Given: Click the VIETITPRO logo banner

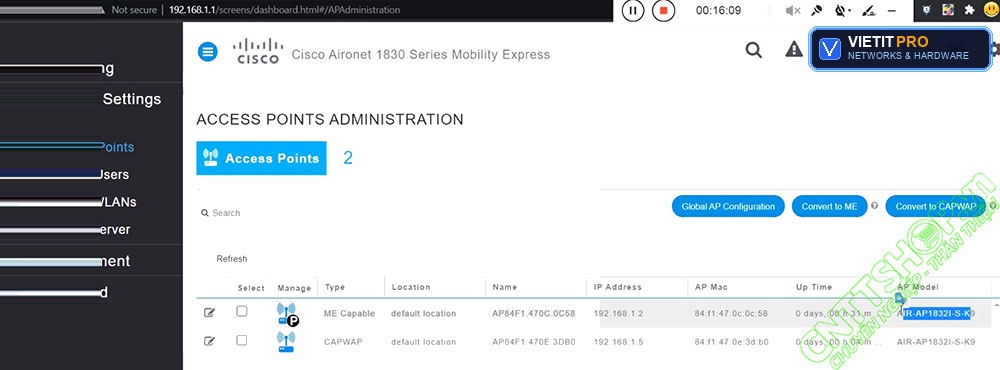Looking at the screenshot, I should (900, 48).
